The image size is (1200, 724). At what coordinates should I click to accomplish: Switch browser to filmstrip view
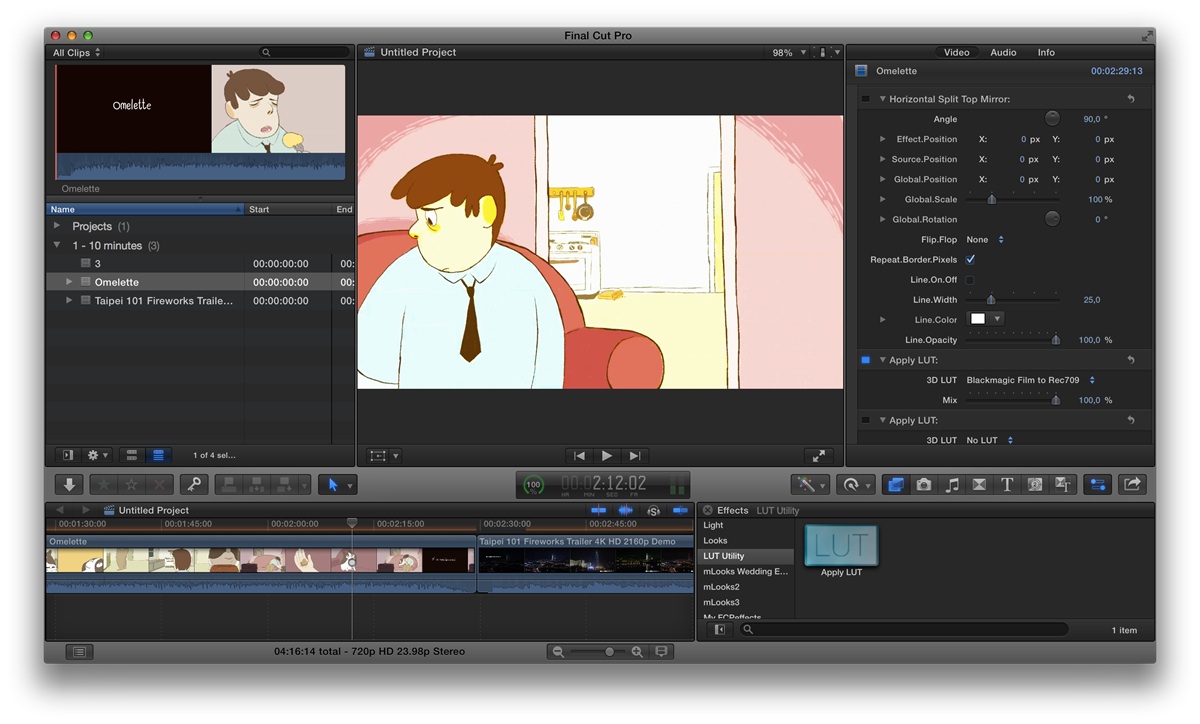coord(131,455)
